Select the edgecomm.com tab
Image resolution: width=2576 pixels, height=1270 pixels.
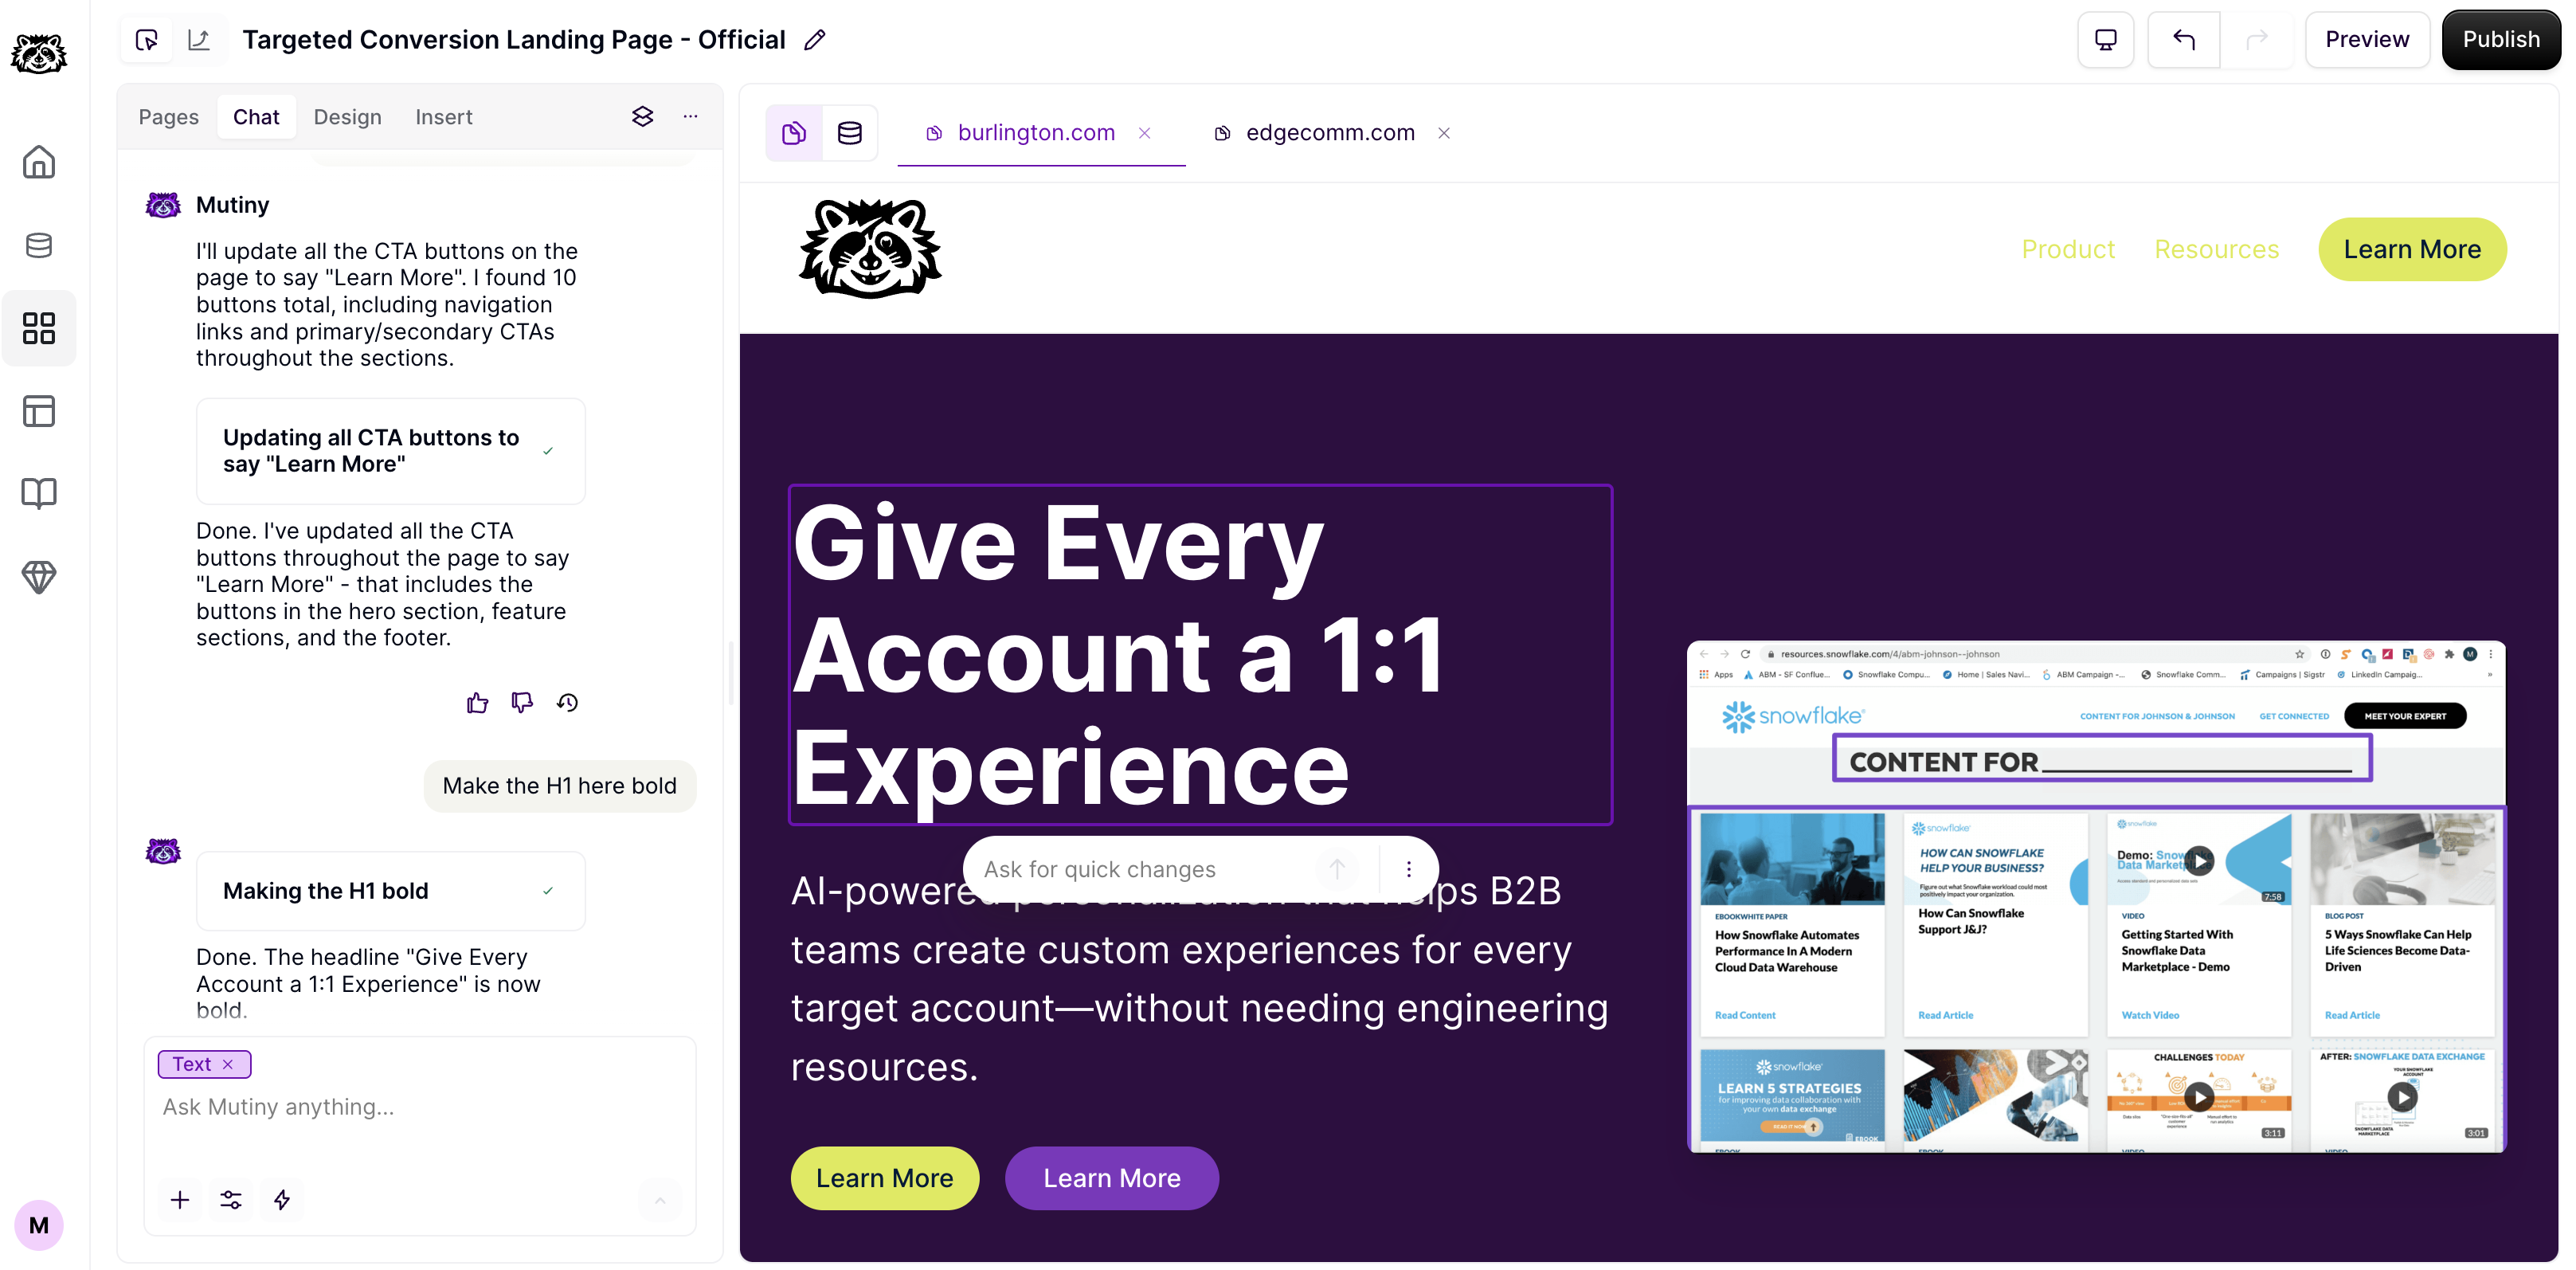1330,133
